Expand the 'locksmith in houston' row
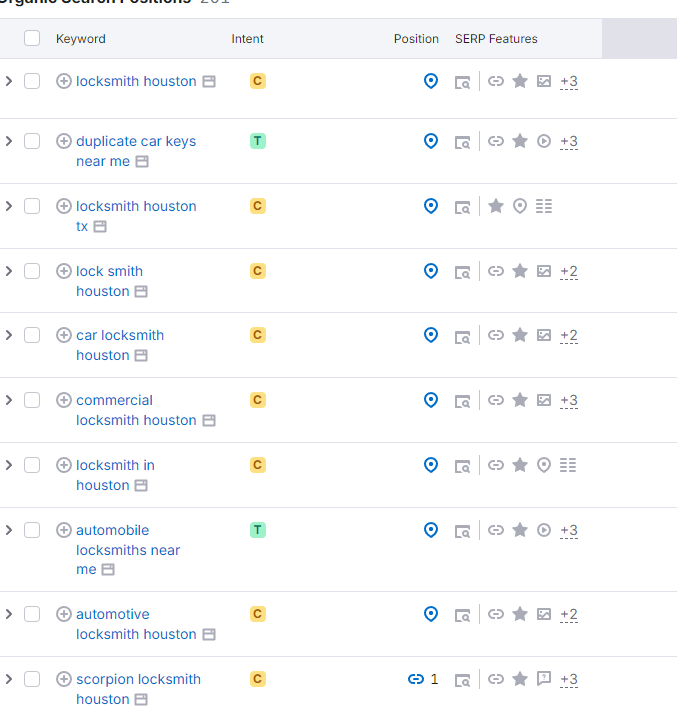The height and width of the screenshot is (706, 677). (x=9, y=465)
